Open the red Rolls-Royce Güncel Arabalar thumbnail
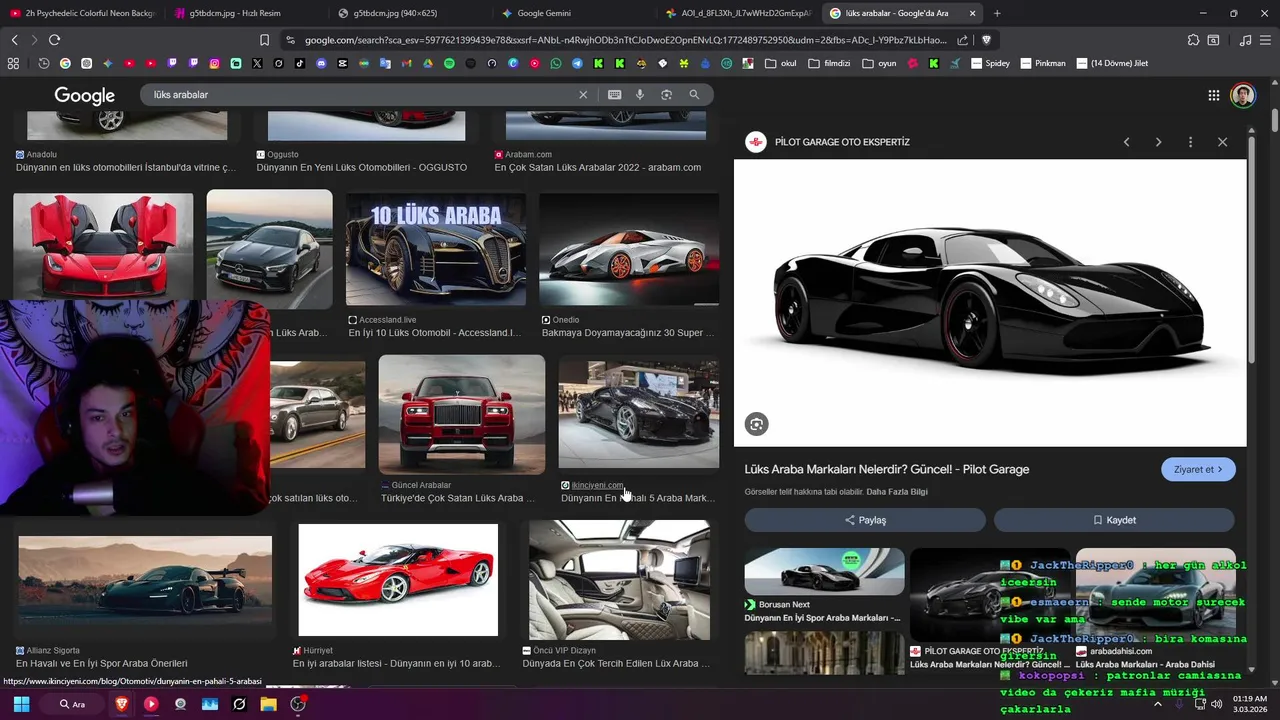The image size is (1280, 720). [x=462, y=414]
